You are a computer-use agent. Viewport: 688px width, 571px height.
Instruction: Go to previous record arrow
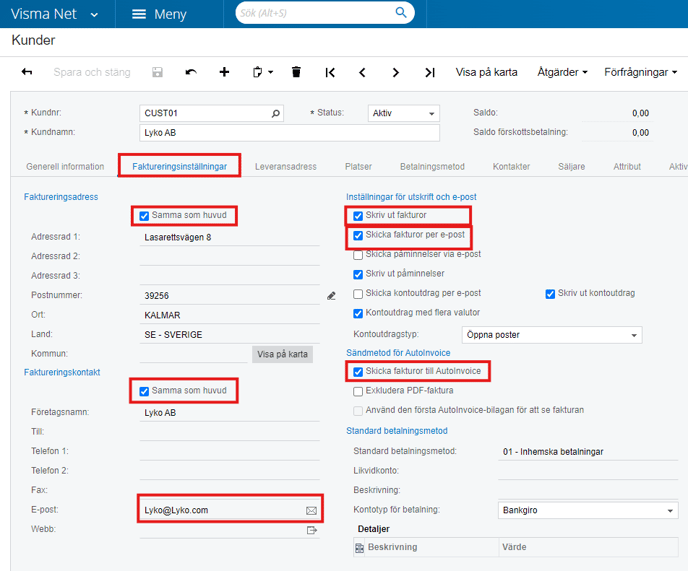pyautogui.click(x=362, y=72)
